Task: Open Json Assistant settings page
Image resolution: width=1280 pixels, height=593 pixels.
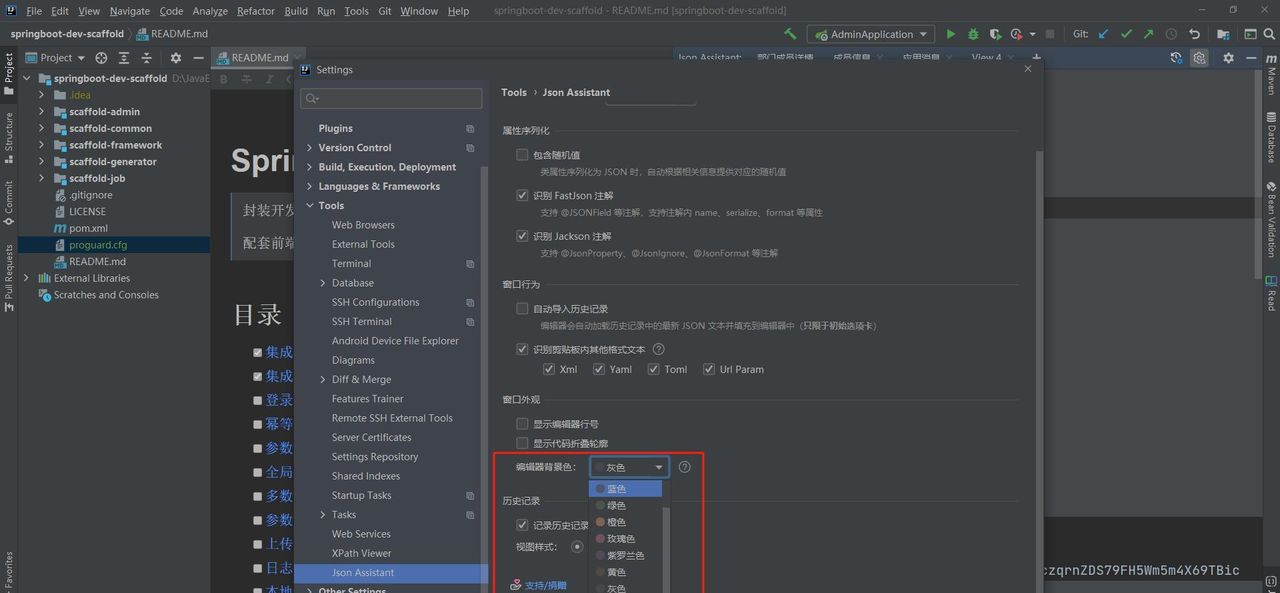Action: tap(362, 572)
